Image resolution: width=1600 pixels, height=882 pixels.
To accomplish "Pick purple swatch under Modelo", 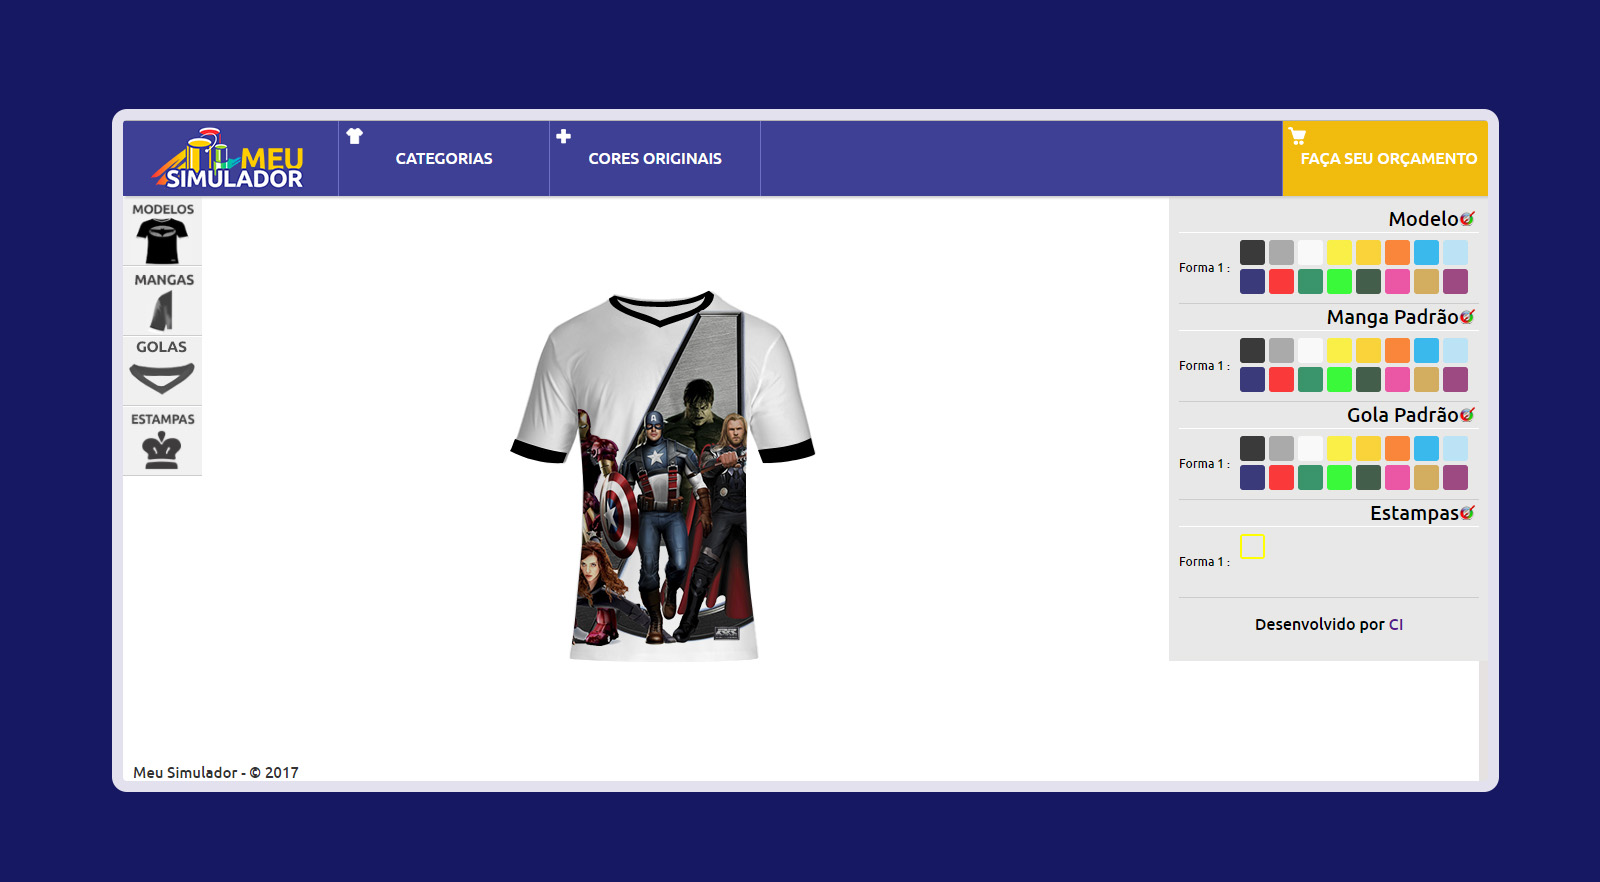I will pyautogui.click(x=1455, y=281).
